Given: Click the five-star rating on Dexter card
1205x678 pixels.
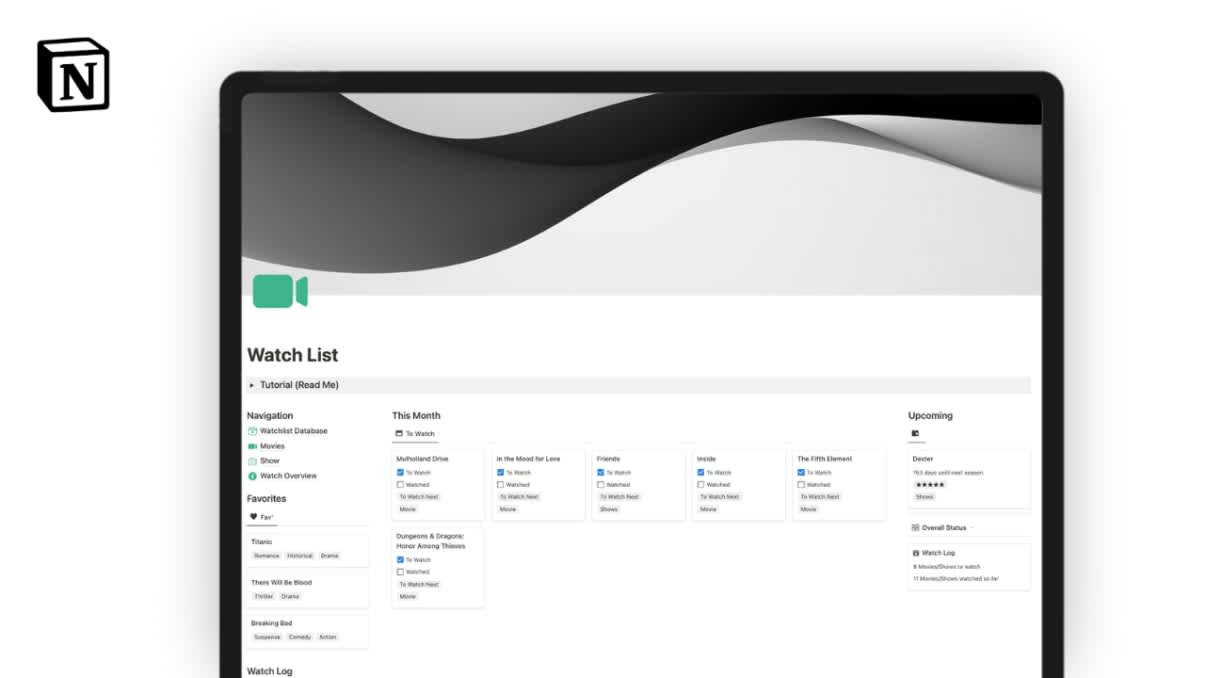Looking at the screenshot, I should pyautogui.click(x=930, y=485).
